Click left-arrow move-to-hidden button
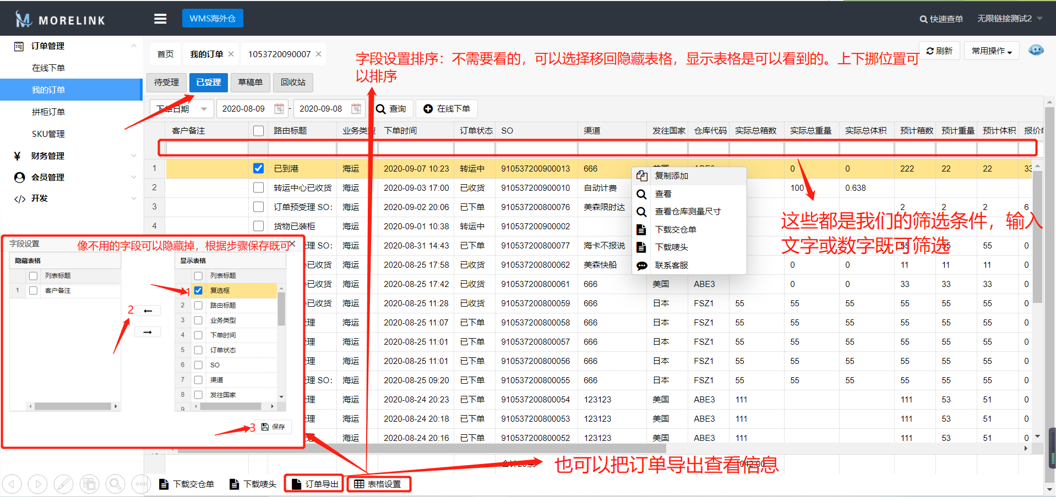This screenshot has height=497, width=1056. 148,311
